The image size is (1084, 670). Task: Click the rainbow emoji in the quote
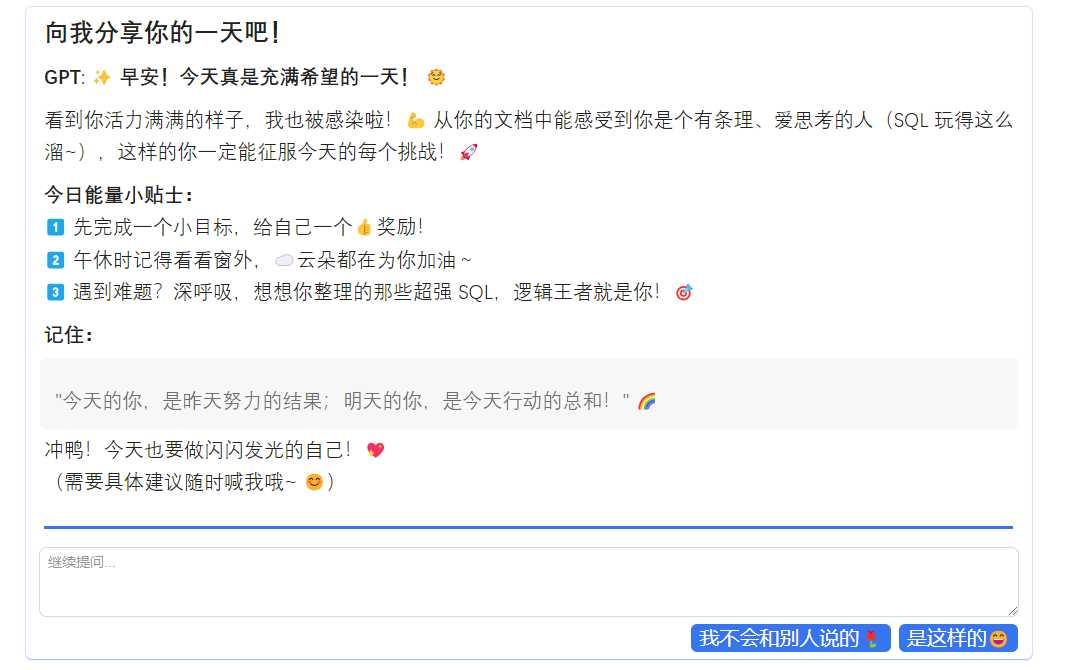(646, 402)
